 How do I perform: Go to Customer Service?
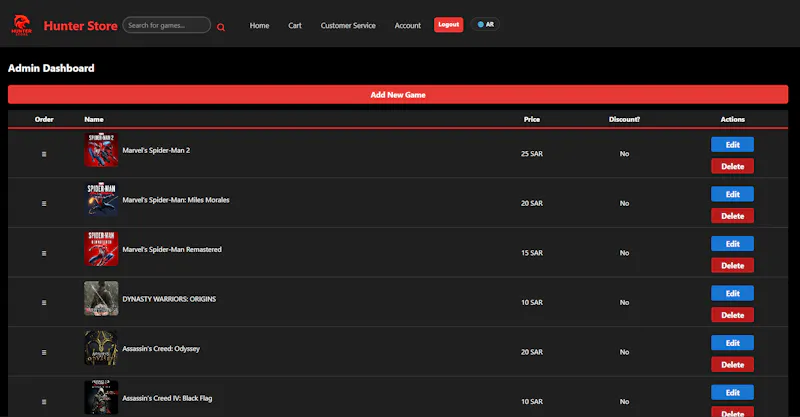348,26
